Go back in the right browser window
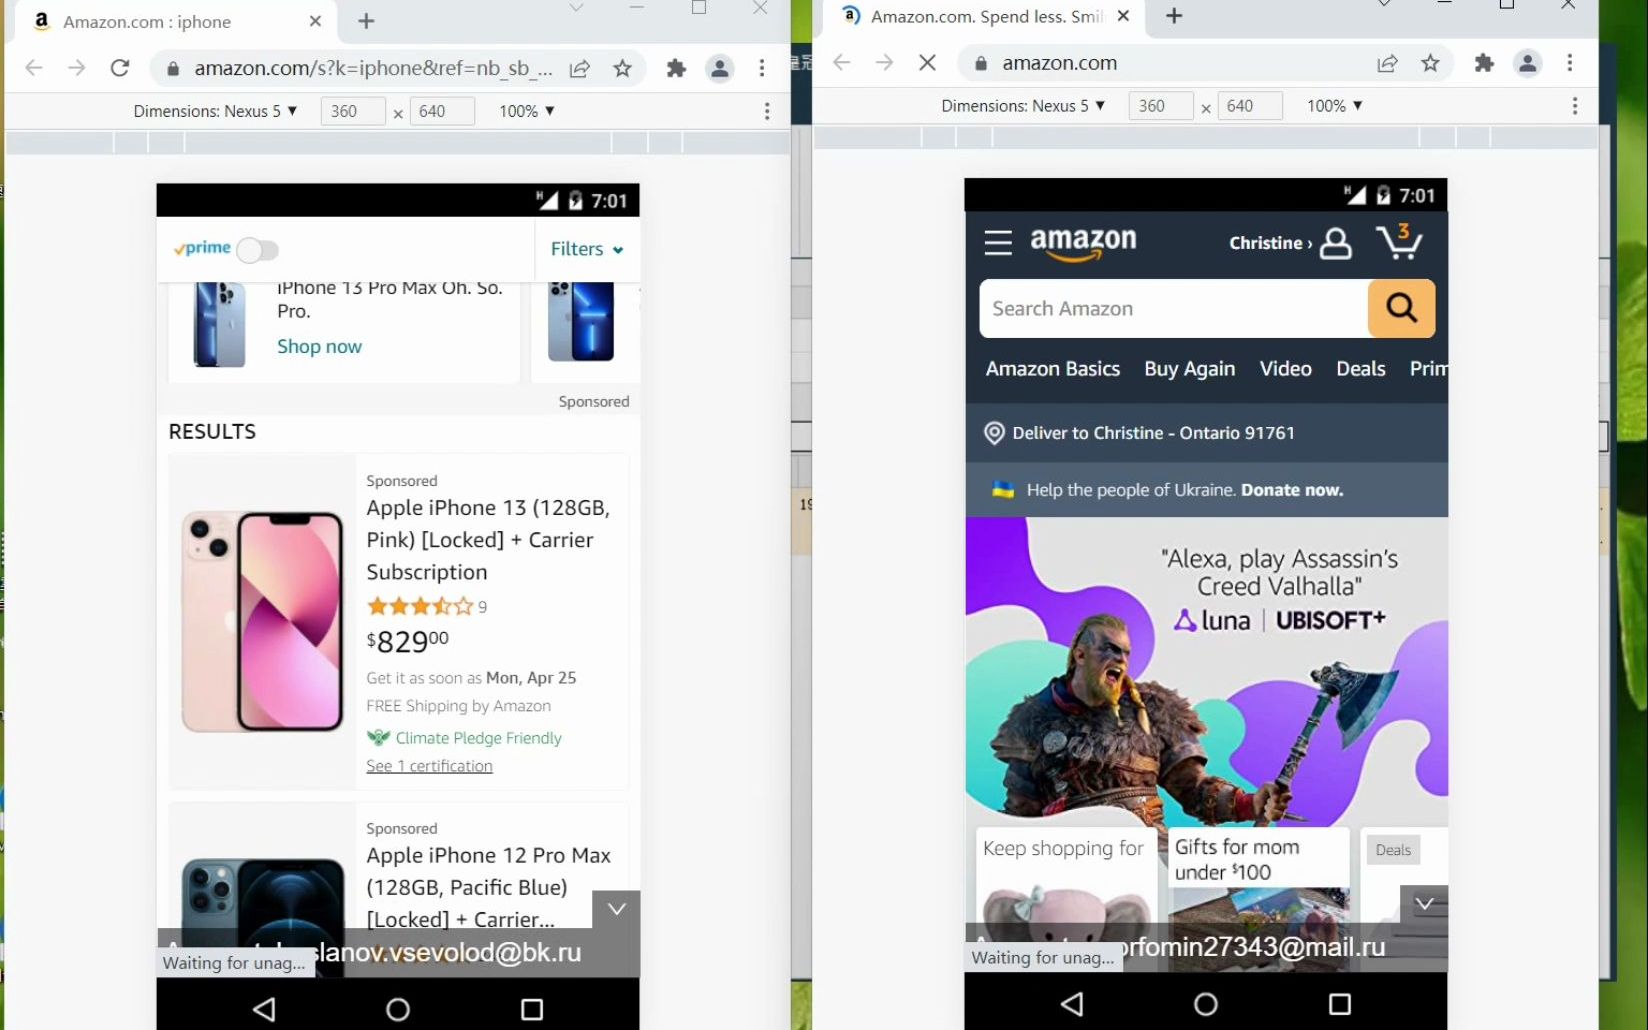This screenshot has height=1030, width=1648. click(842, 63)
